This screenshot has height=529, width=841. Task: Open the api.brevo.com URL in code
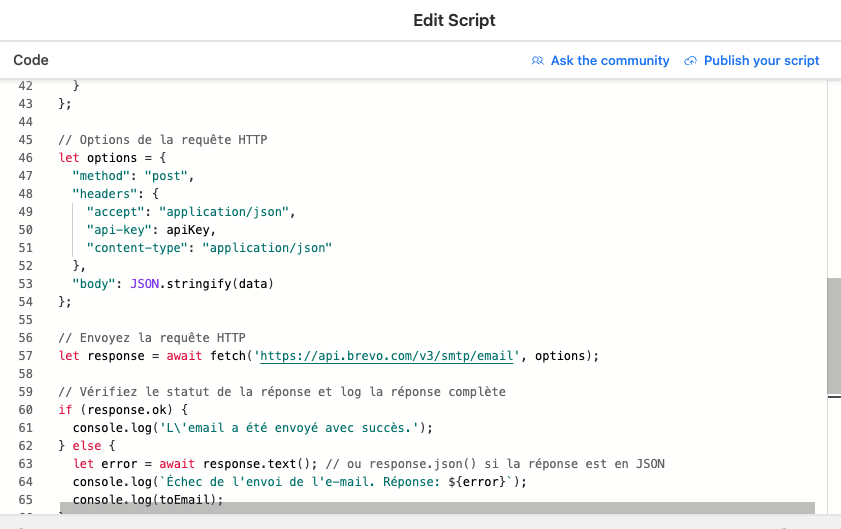click(x=387, y=356)
